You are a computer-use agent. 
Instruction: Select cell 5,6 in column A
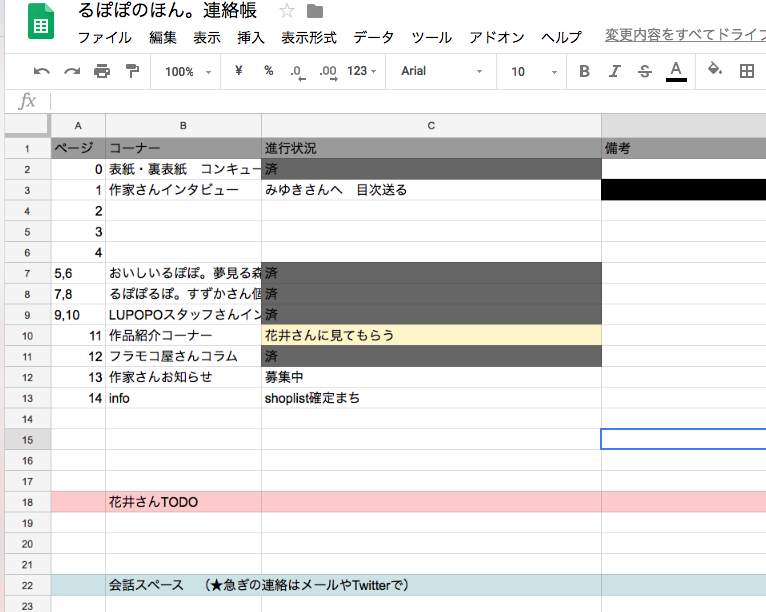click(x=78, y=273)
